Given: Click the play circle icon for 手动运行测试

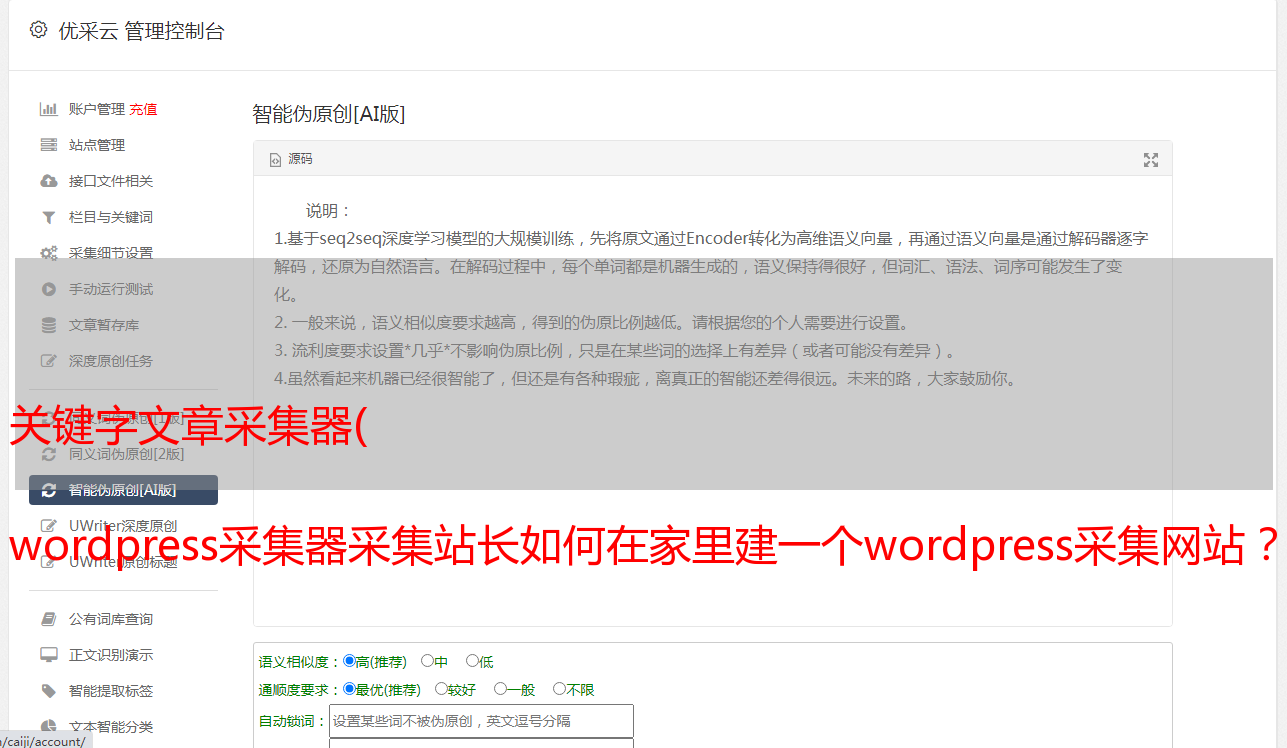Looking at the screenshot, I should (x=48, y=289).
